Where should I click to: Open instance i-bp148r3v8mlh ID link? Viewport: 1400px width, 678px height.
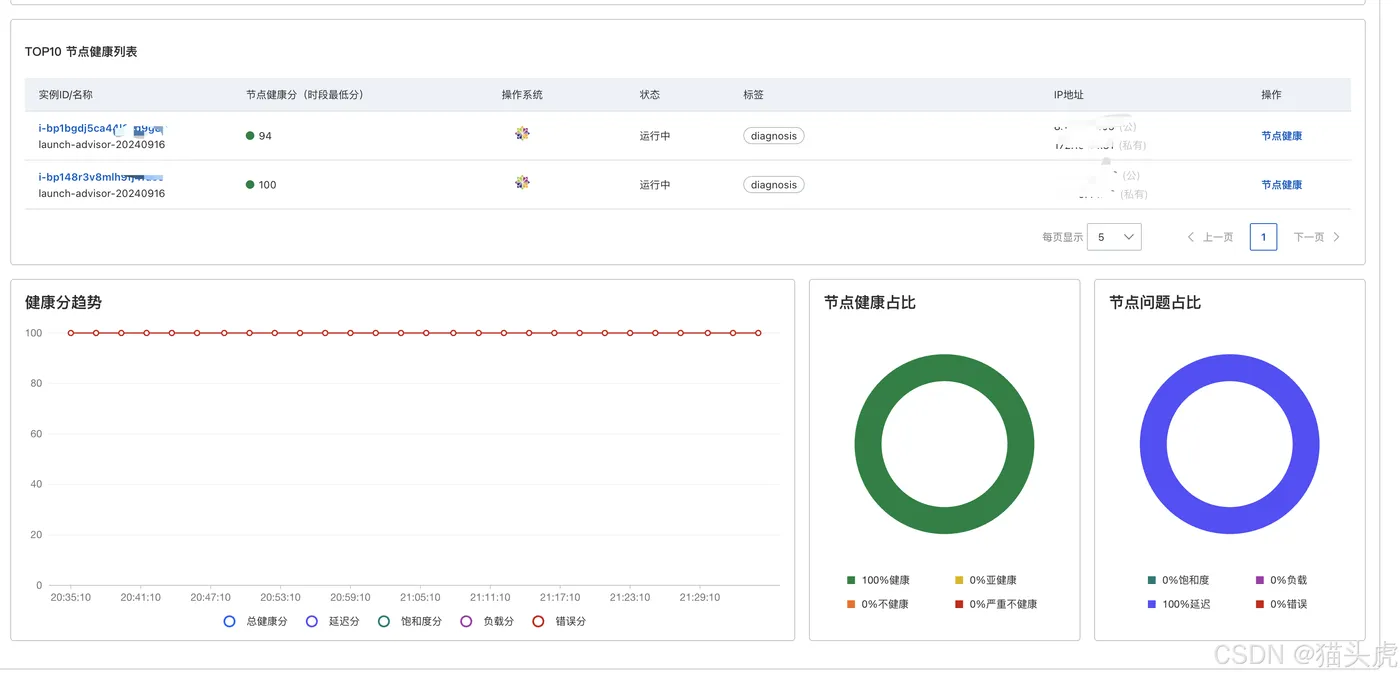tap(101, 177)
